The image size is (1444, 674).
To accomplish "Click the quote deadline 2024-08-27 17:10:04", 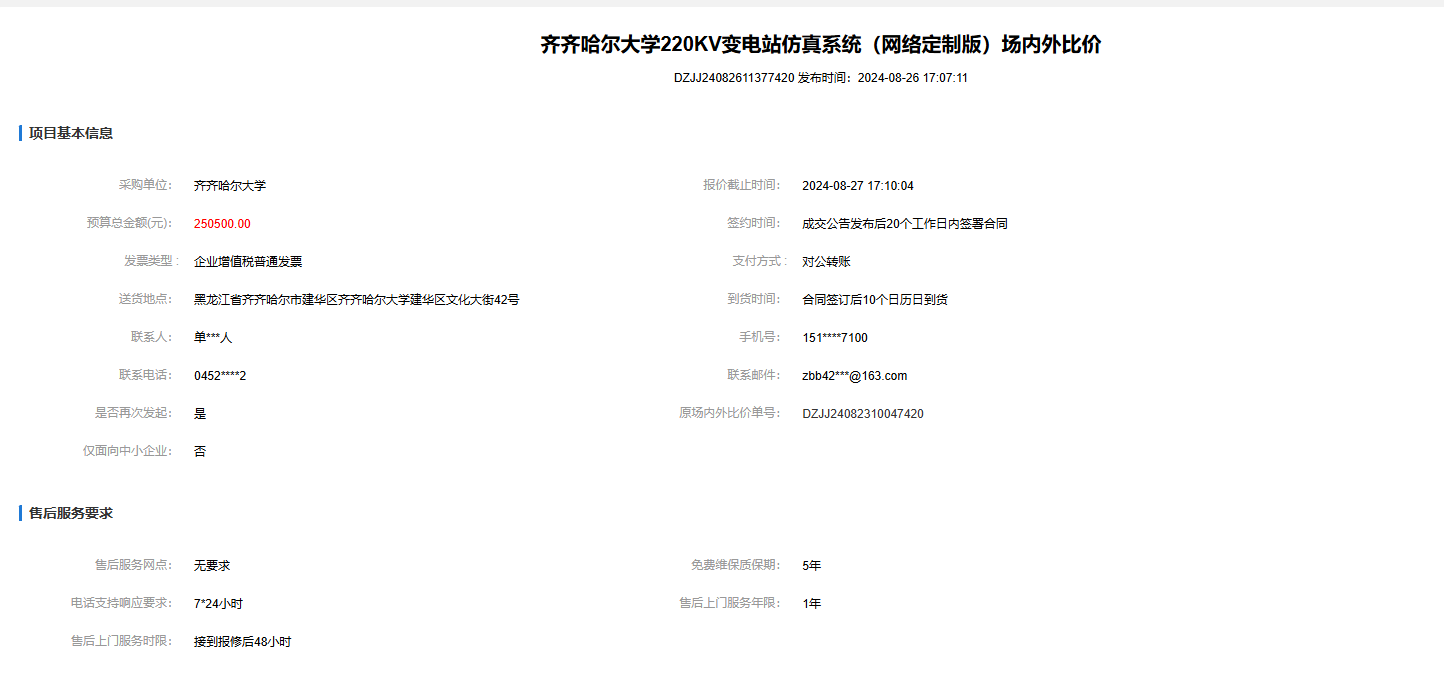I will click(857, 186).
